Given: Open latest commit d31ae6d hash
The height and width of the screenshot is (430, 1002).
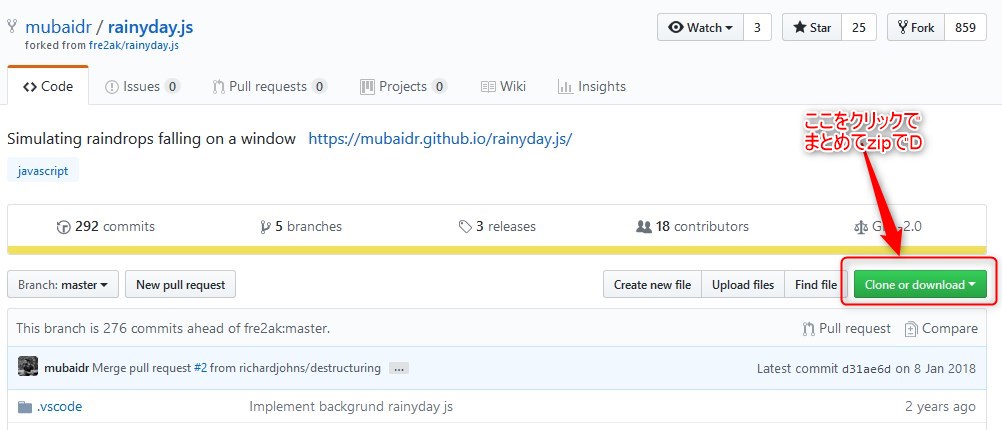Looking at the screenshot, I should [867, 369].
